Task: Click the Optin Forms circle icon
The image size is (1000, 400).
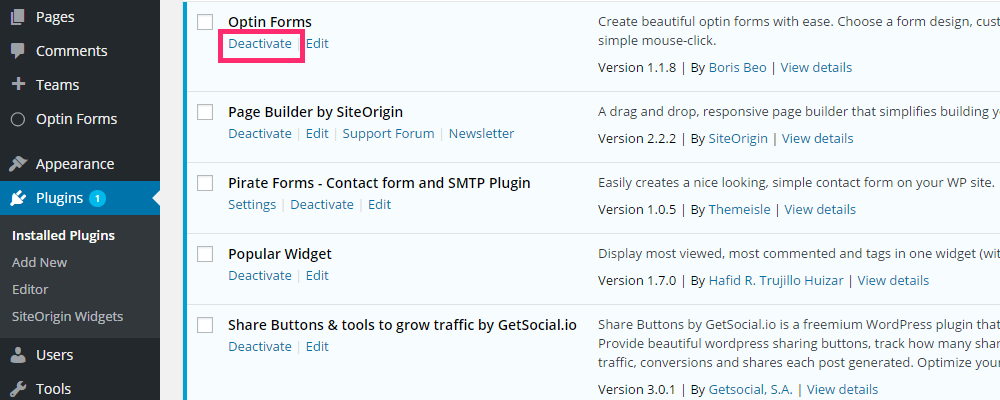Action: click(x=18, y=119)
